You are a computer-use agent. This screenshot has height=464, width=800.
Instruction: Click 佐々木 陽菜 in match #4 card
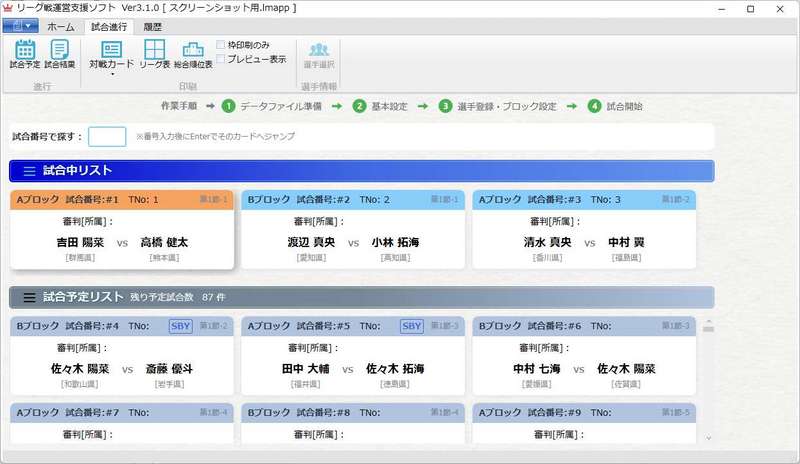coord(80,369)
